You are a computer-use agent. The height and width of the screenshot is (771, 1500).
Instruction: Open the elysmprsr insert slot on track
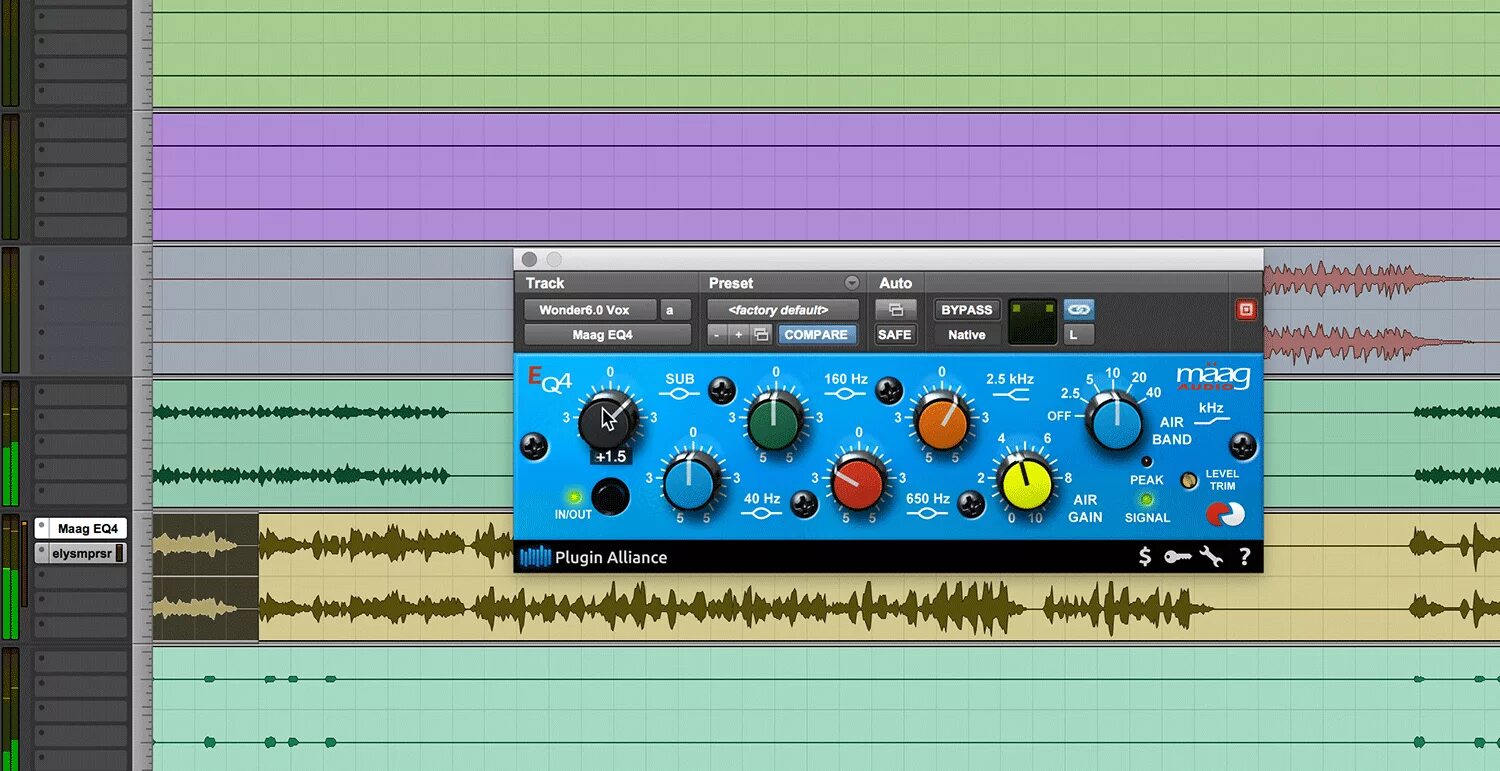[x=80, y=553]
